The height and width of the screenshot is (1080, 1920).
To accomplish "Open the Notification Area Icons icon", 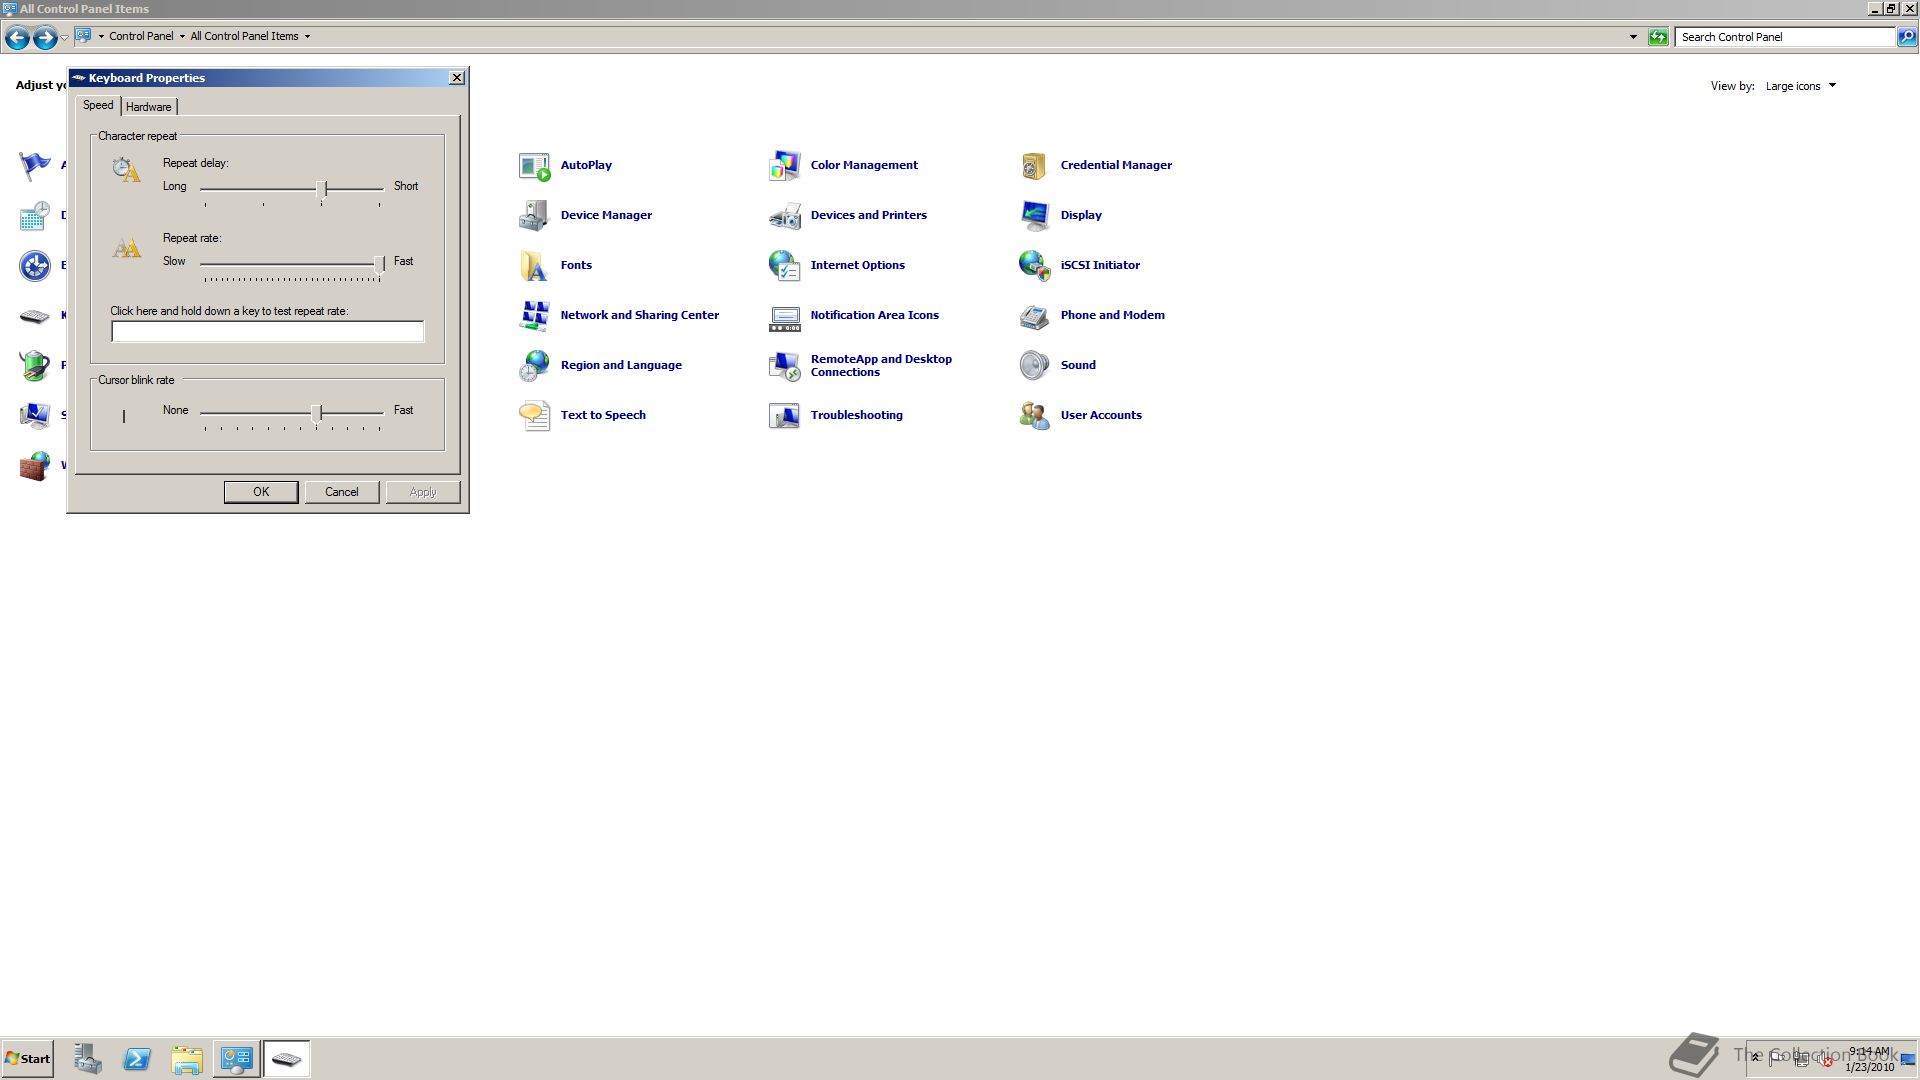I will pyautogui.click(x=785, y=316).
